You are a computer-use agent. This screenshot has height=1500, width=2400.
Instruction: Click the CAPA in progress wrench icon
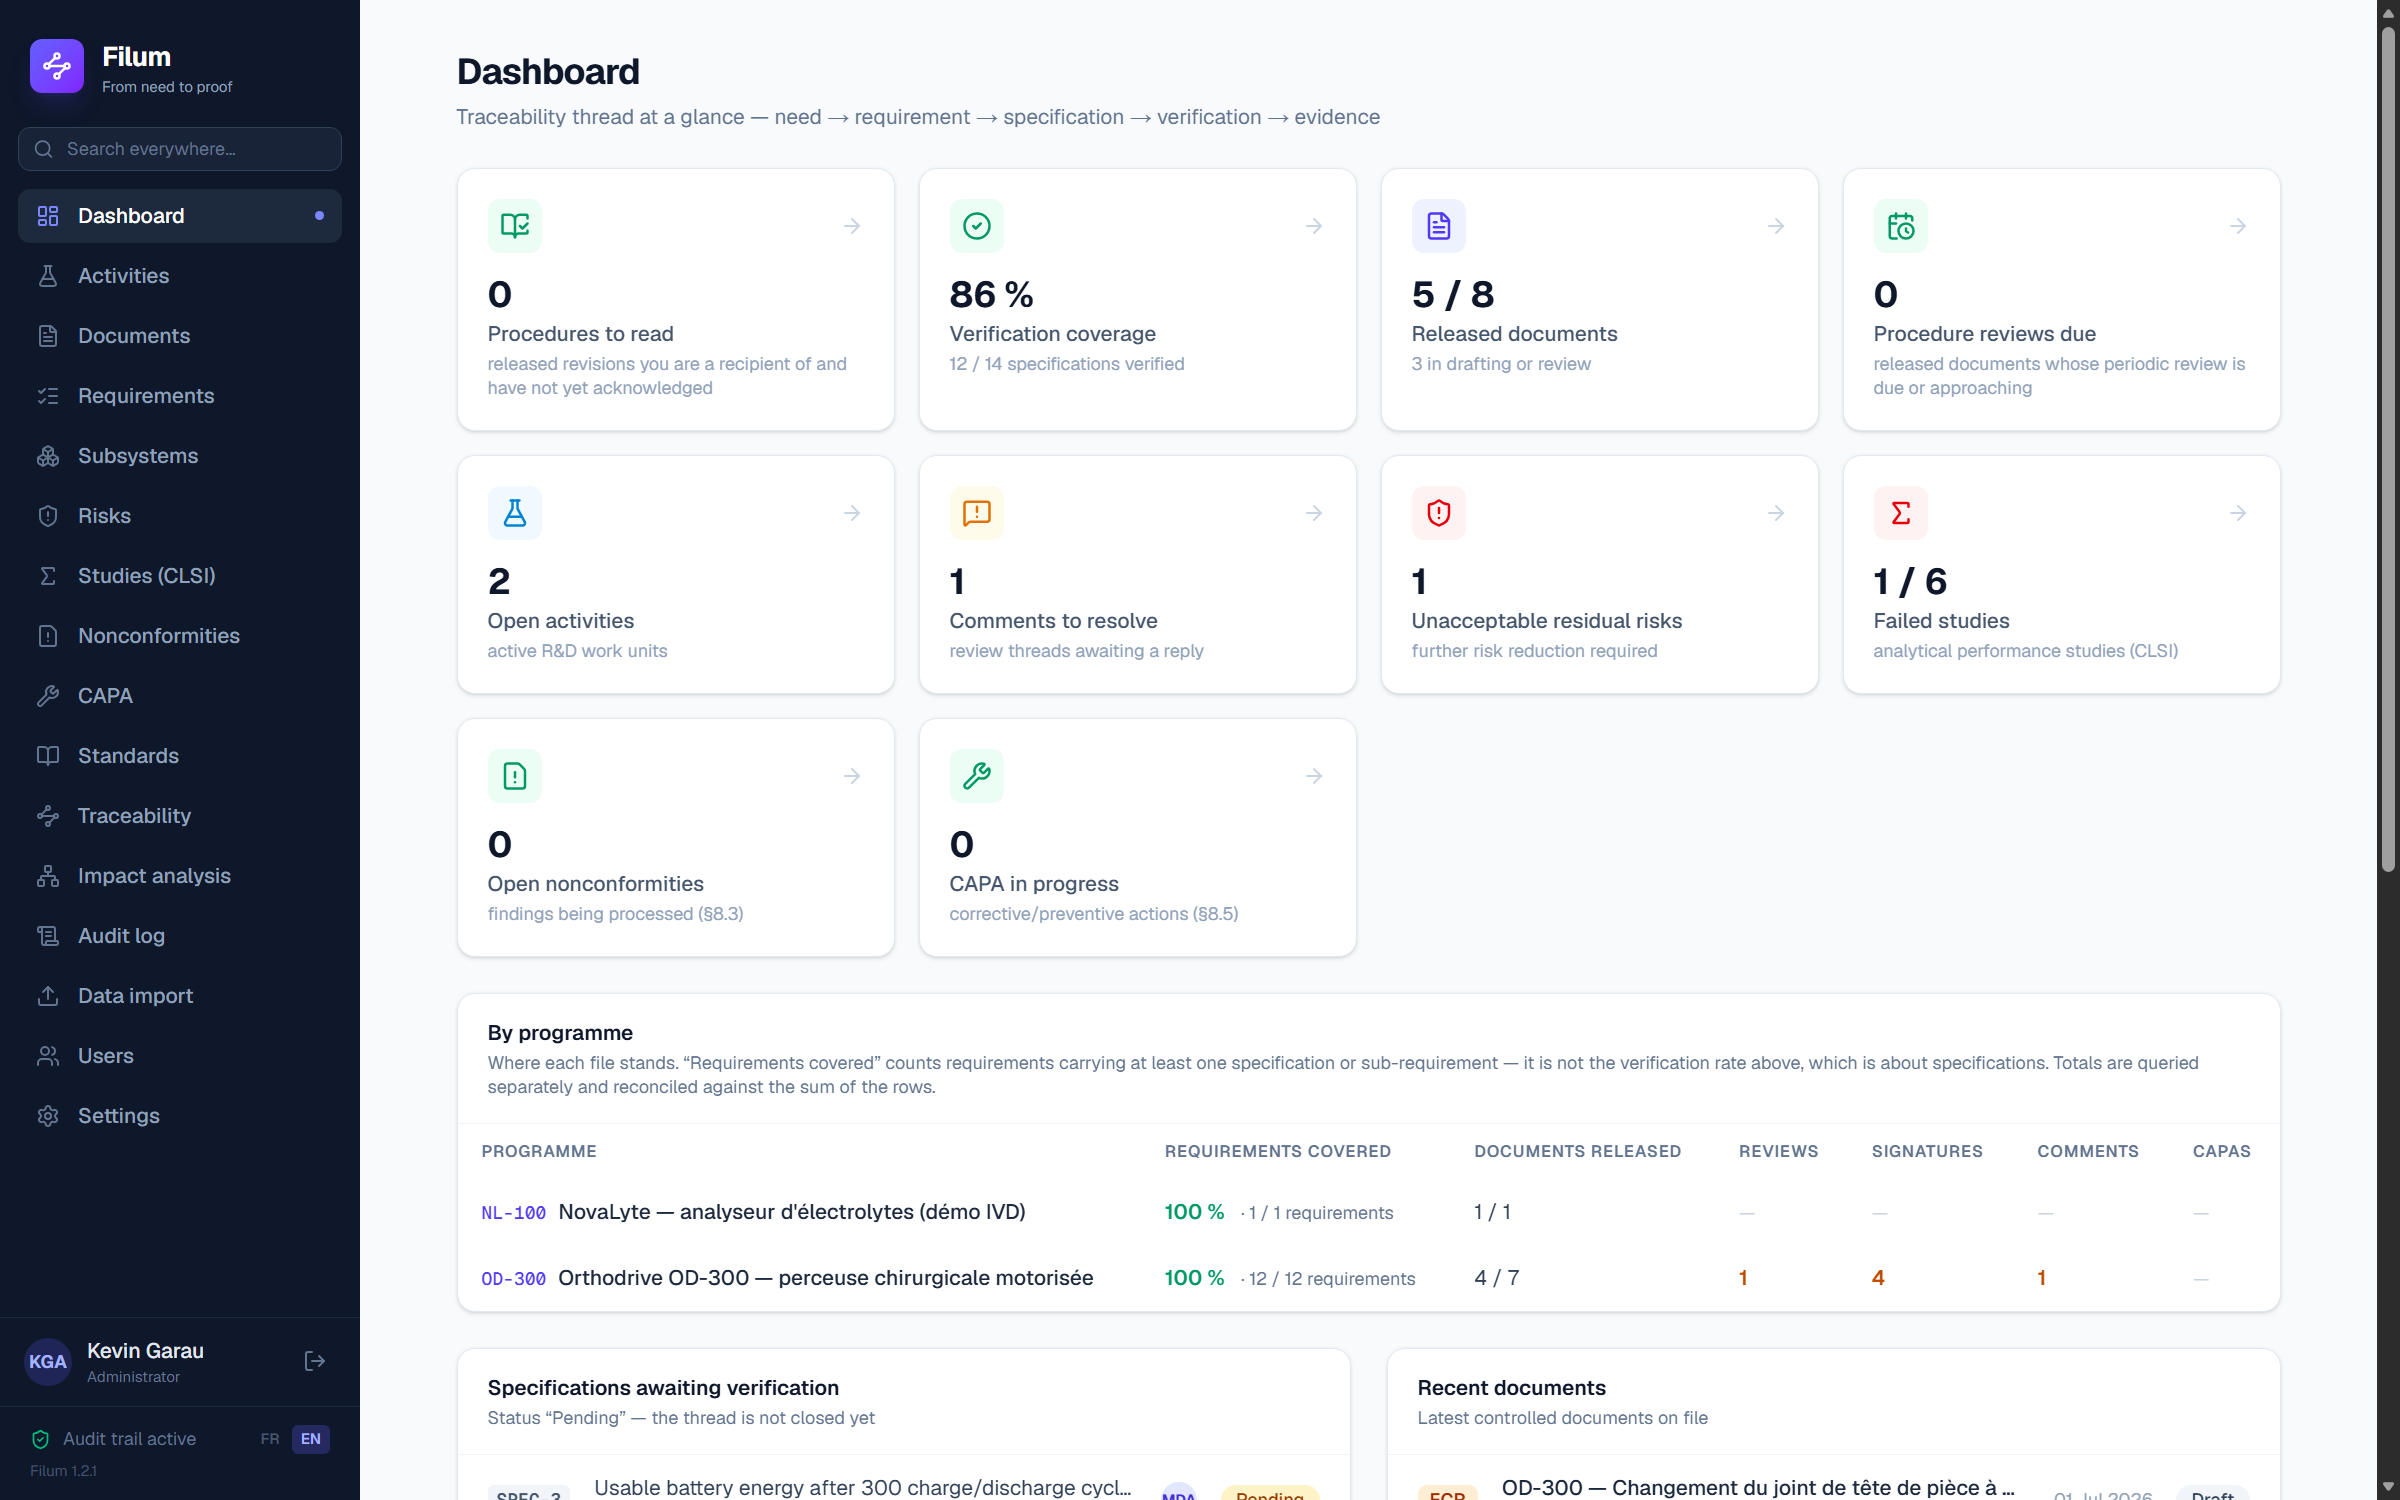point(977,776)
